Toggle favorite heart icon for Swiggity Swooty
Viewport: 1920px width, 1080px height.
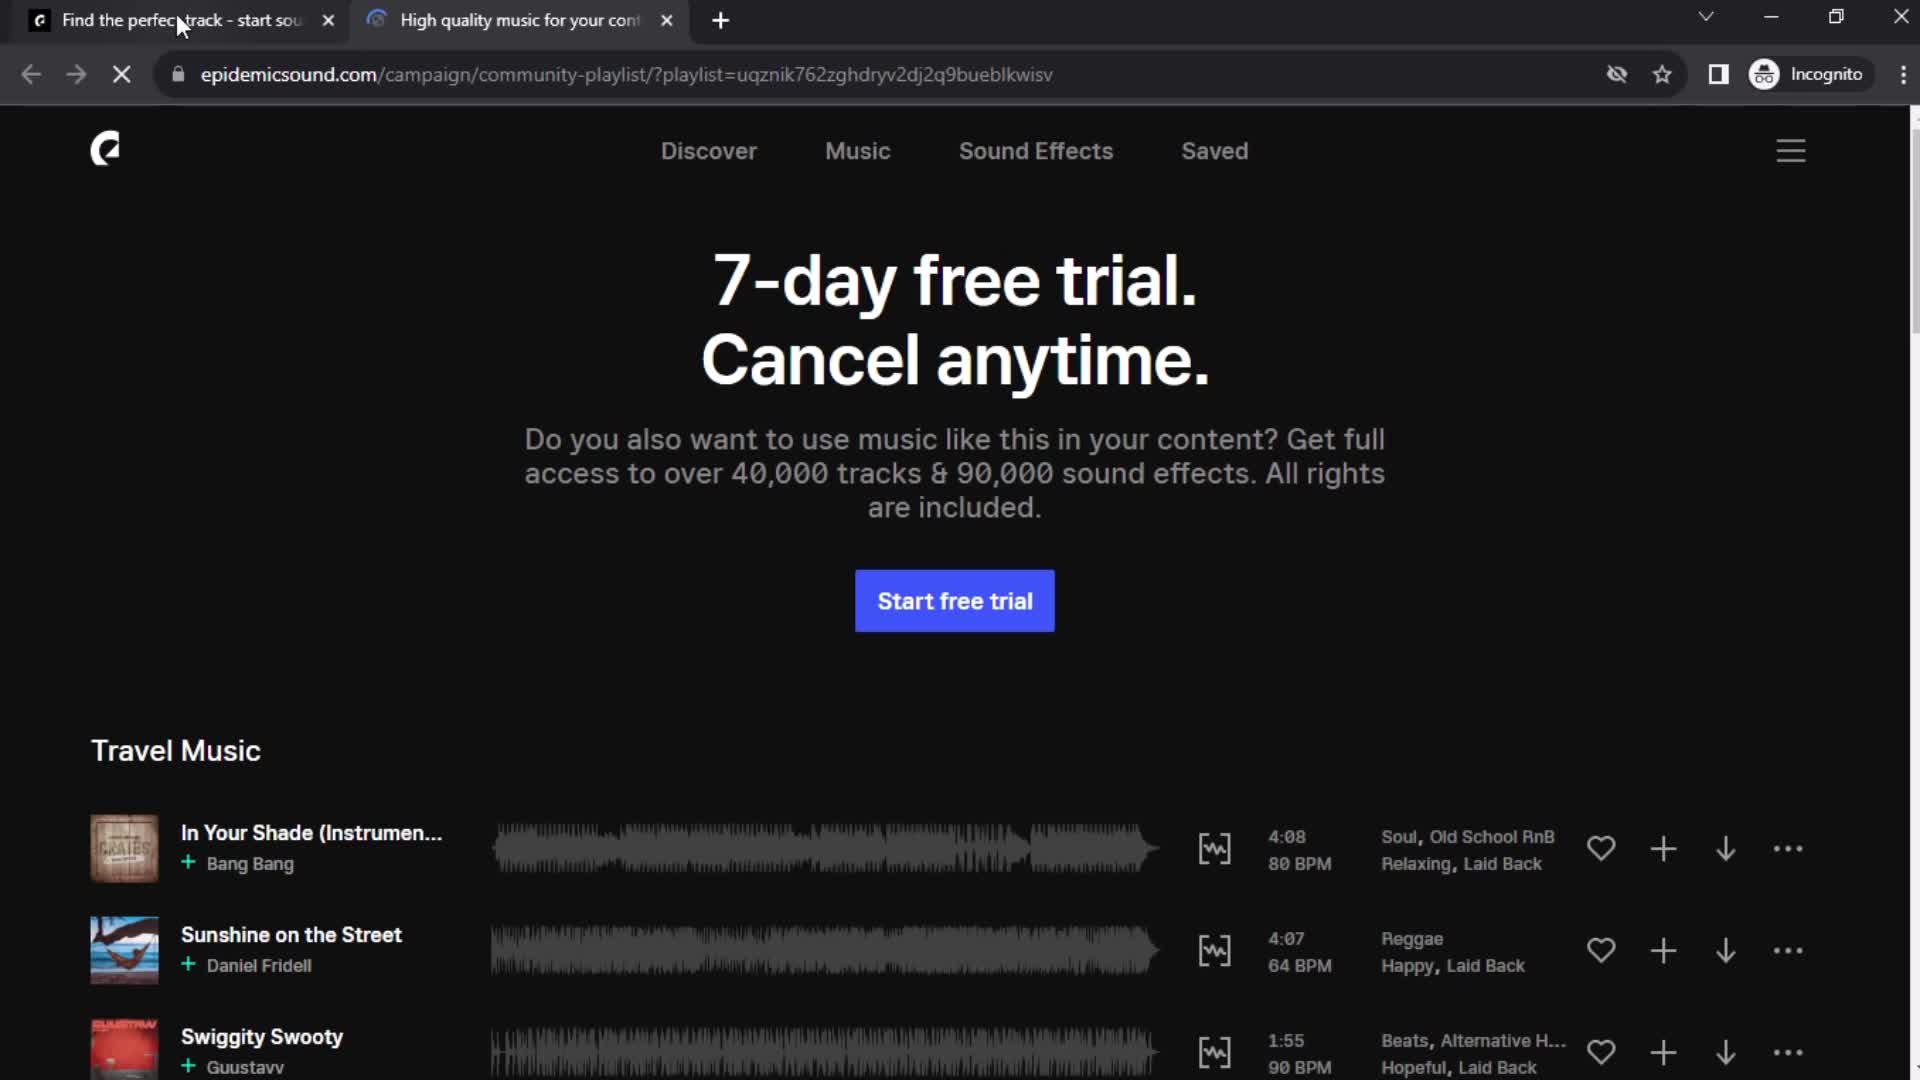click(x=1600, y=1051)
